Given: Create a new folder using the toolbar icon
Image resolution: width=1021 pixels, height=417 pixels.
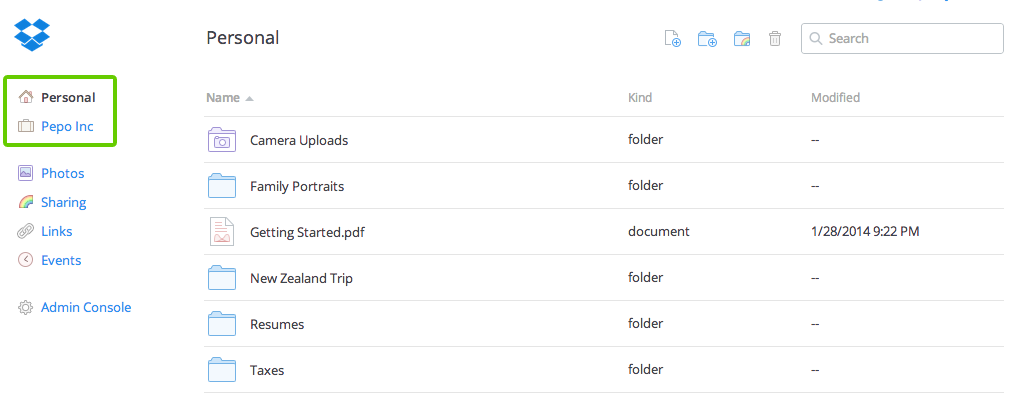Looking at the screenshot, I should pos(707,39).
